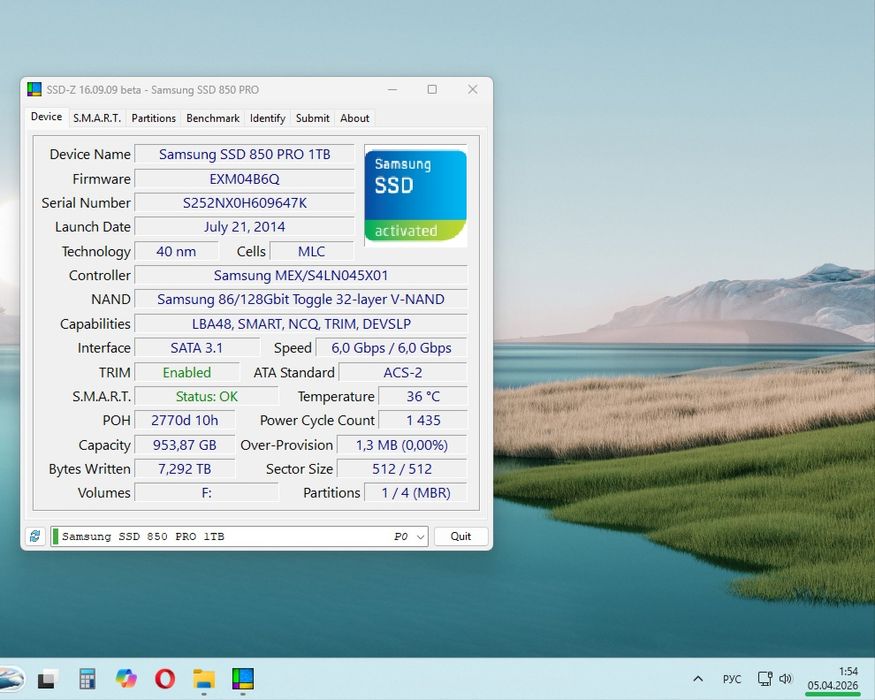Switch to the Device tab
The height and width of the screenshot is (700, 875).
coord(46,117)
